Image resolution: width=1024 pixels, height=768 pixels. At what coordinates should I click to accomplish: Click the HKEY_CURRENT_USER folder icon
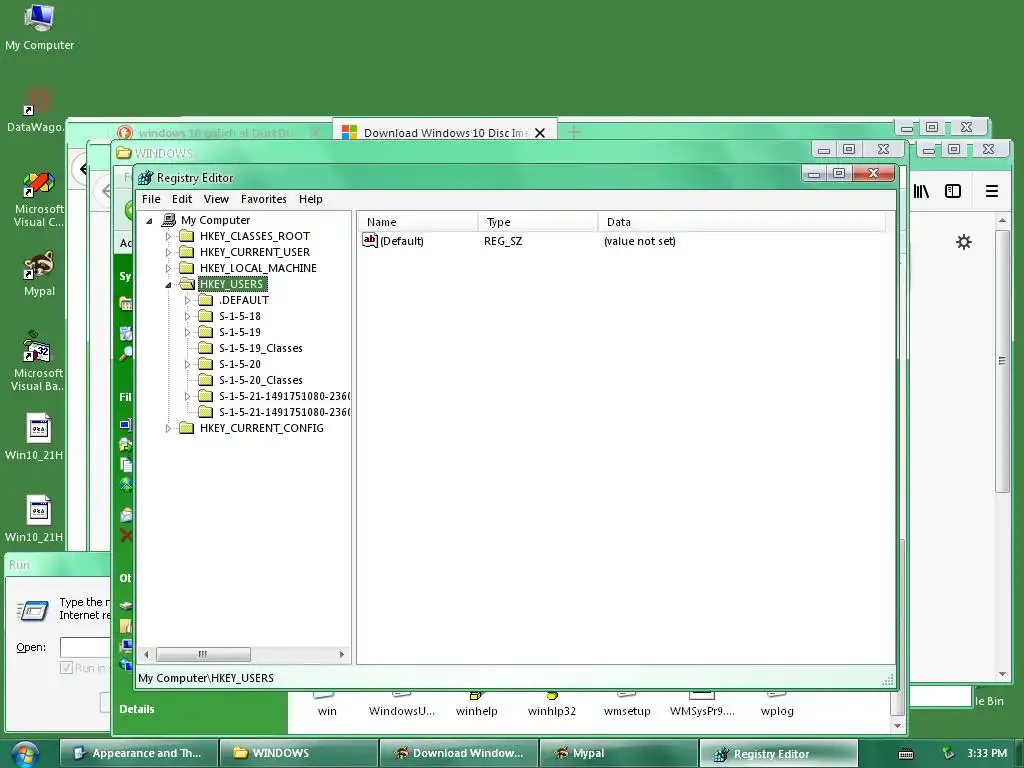click(187, 251)
